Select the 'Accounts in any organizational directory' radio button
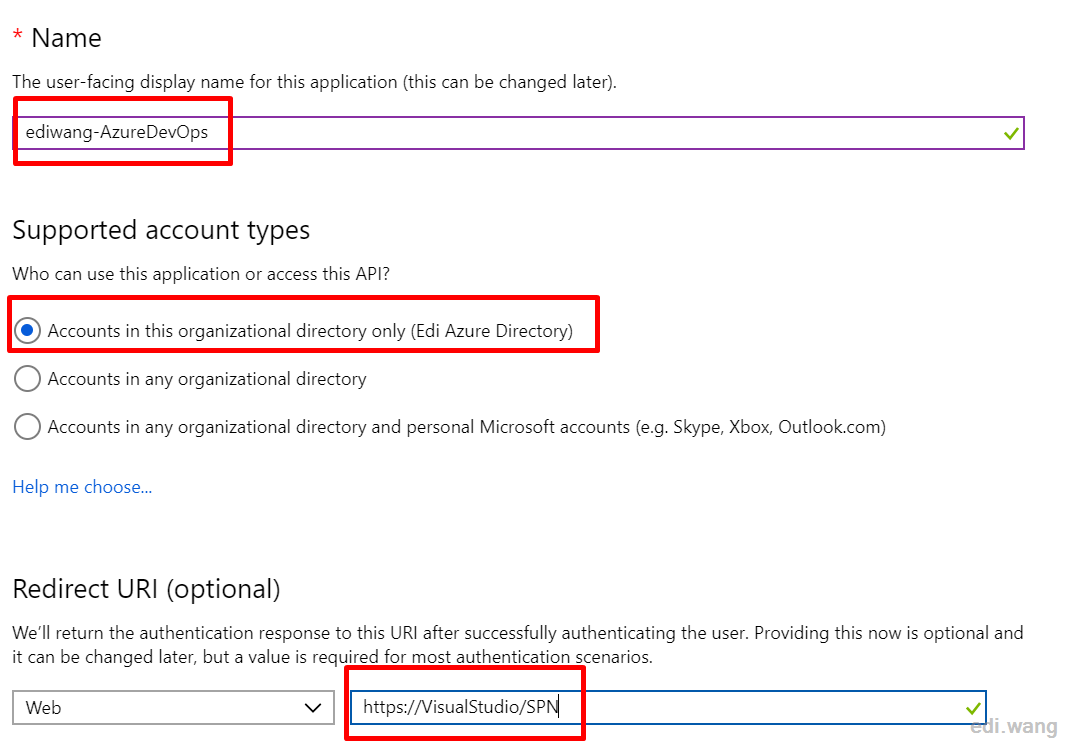The width and height of the screenshot is (1074, 753). pyautogui.click(x=27, y=379)
